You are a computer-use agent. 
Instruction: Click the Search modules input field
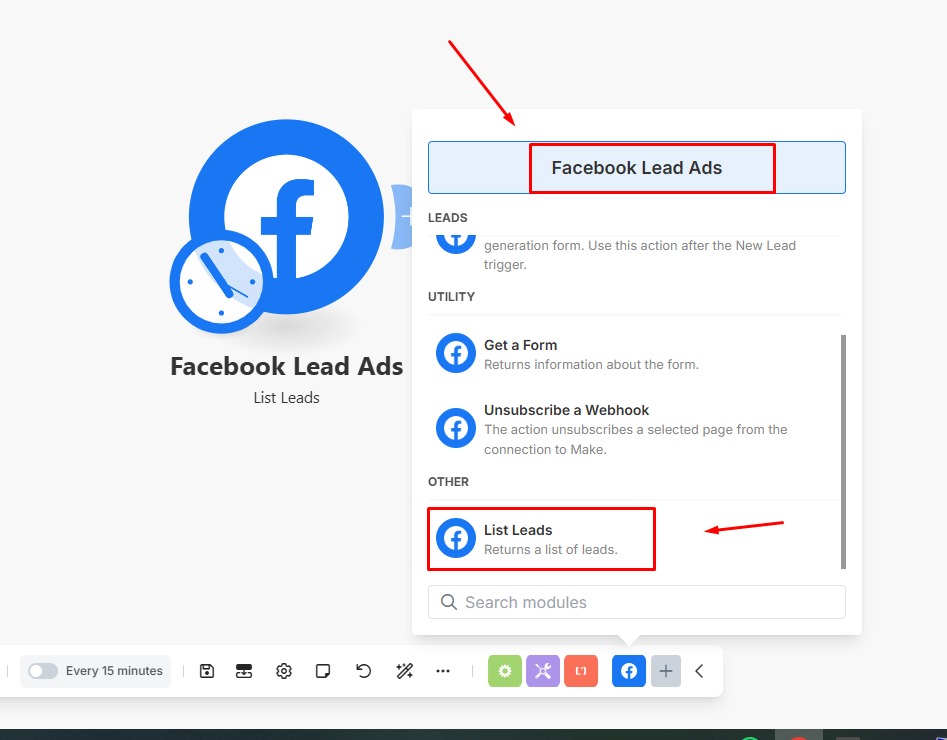coord(637,602)
